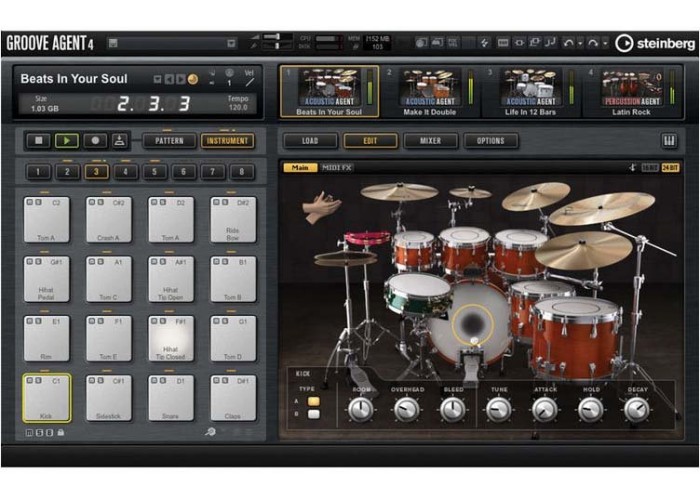Click the TUNE knob
Screen dimensions: 700x500
[499, 410]
